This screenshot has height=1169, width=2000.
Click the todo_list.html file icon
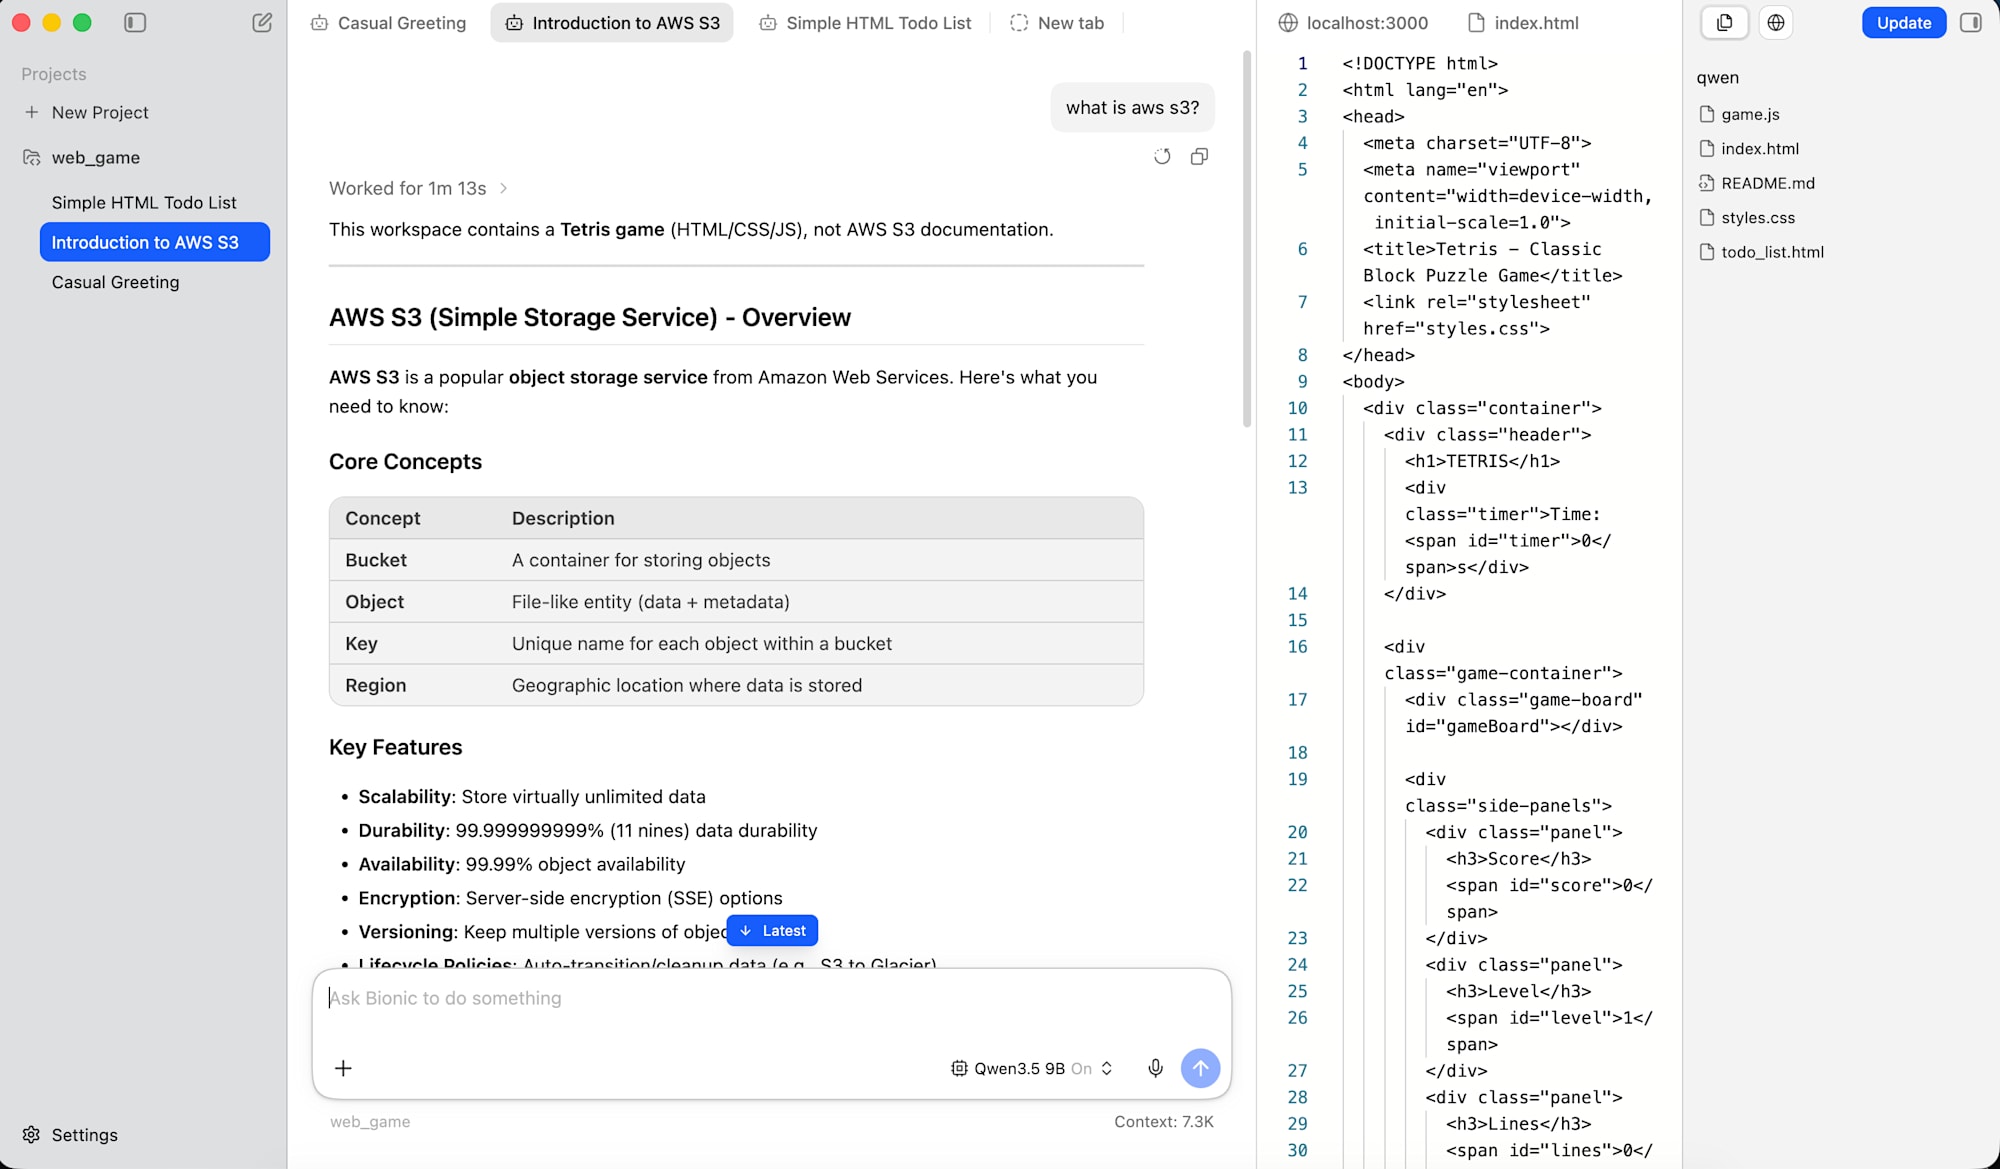1707,252
